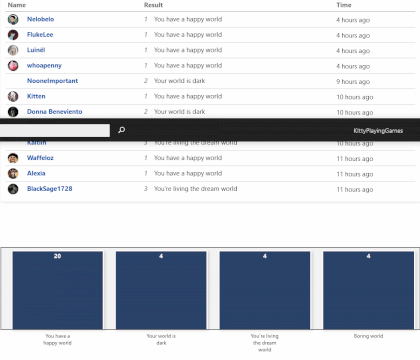
Task: Click the bar count value 20
Action: pos(57,256)
